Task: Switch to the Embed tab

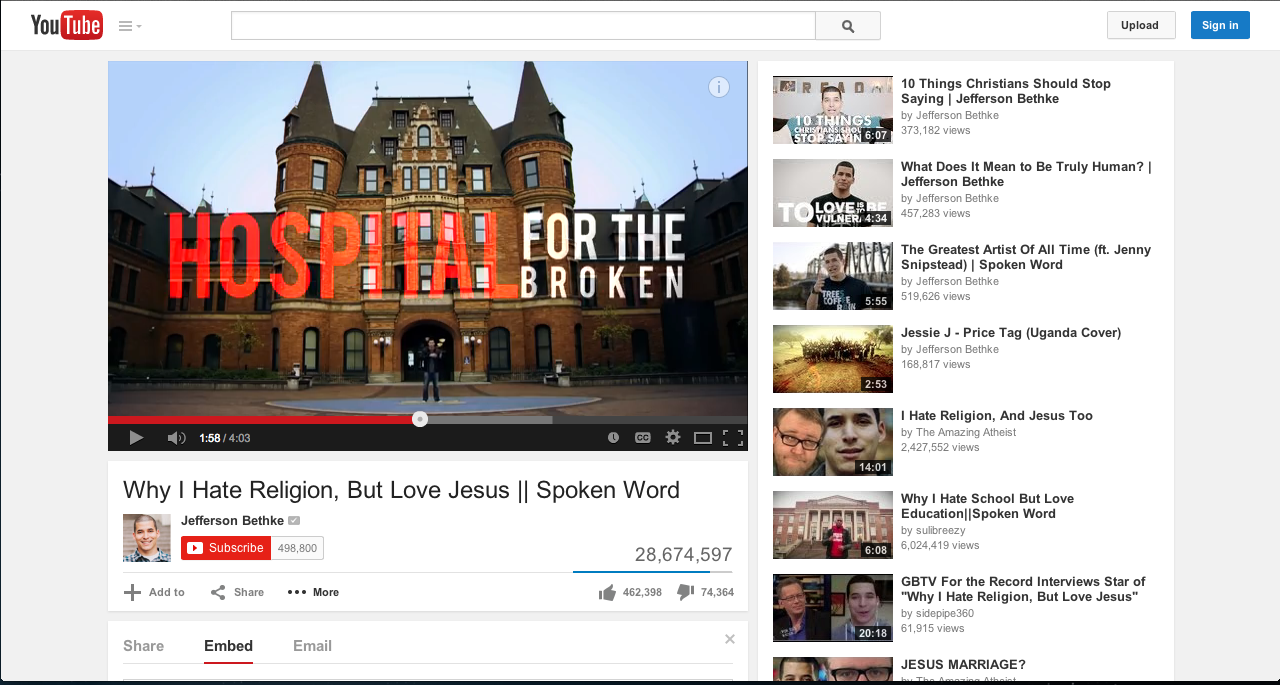Action: pyautogui.click(x=228, y=646)
